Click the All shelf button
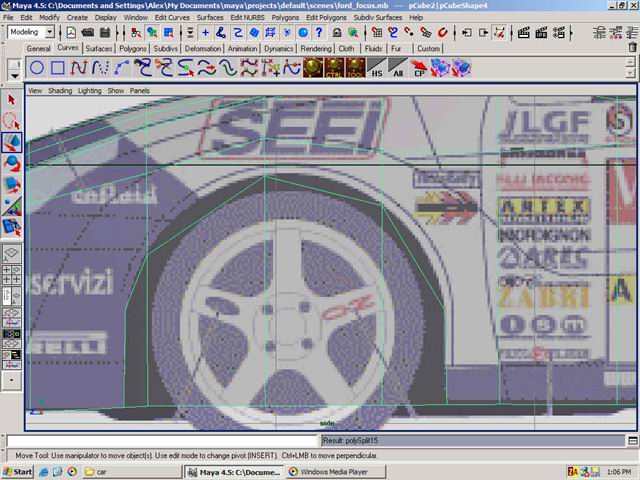The image size is (640, 480). (398, 69)
